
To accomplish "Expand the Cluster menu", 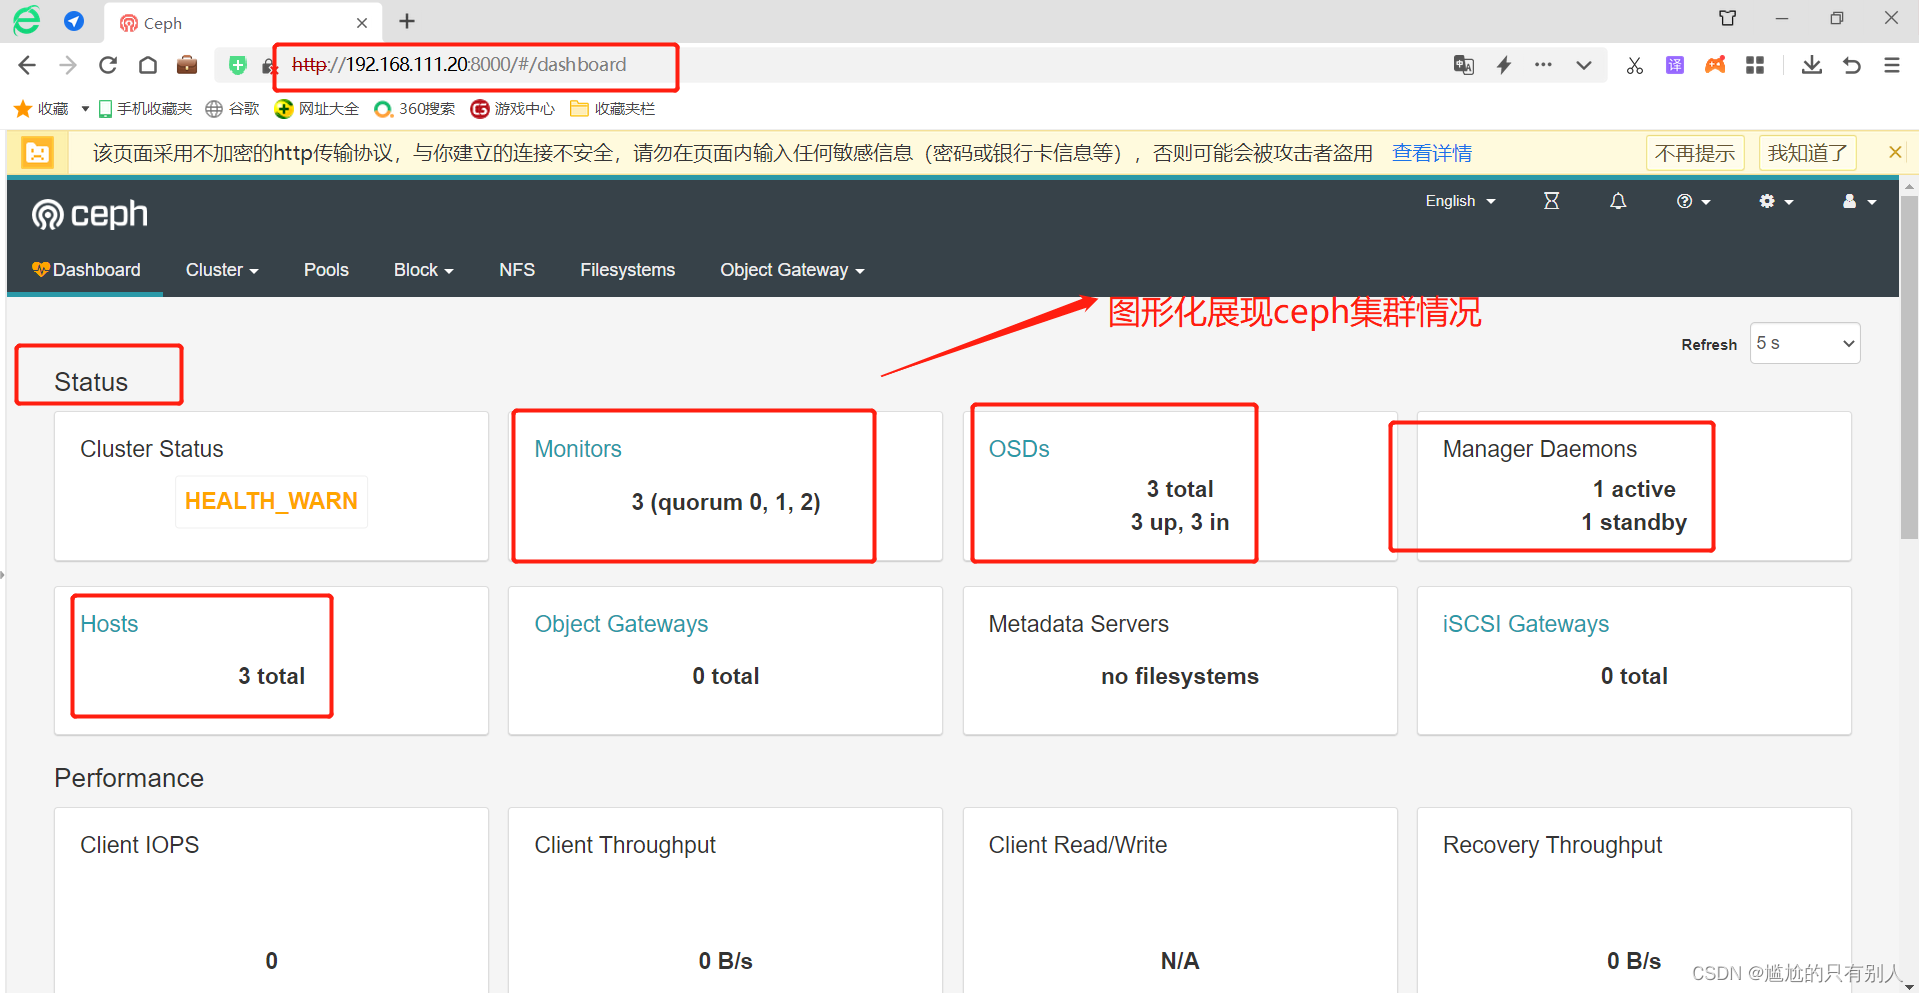I will click(x=222, y=270).
